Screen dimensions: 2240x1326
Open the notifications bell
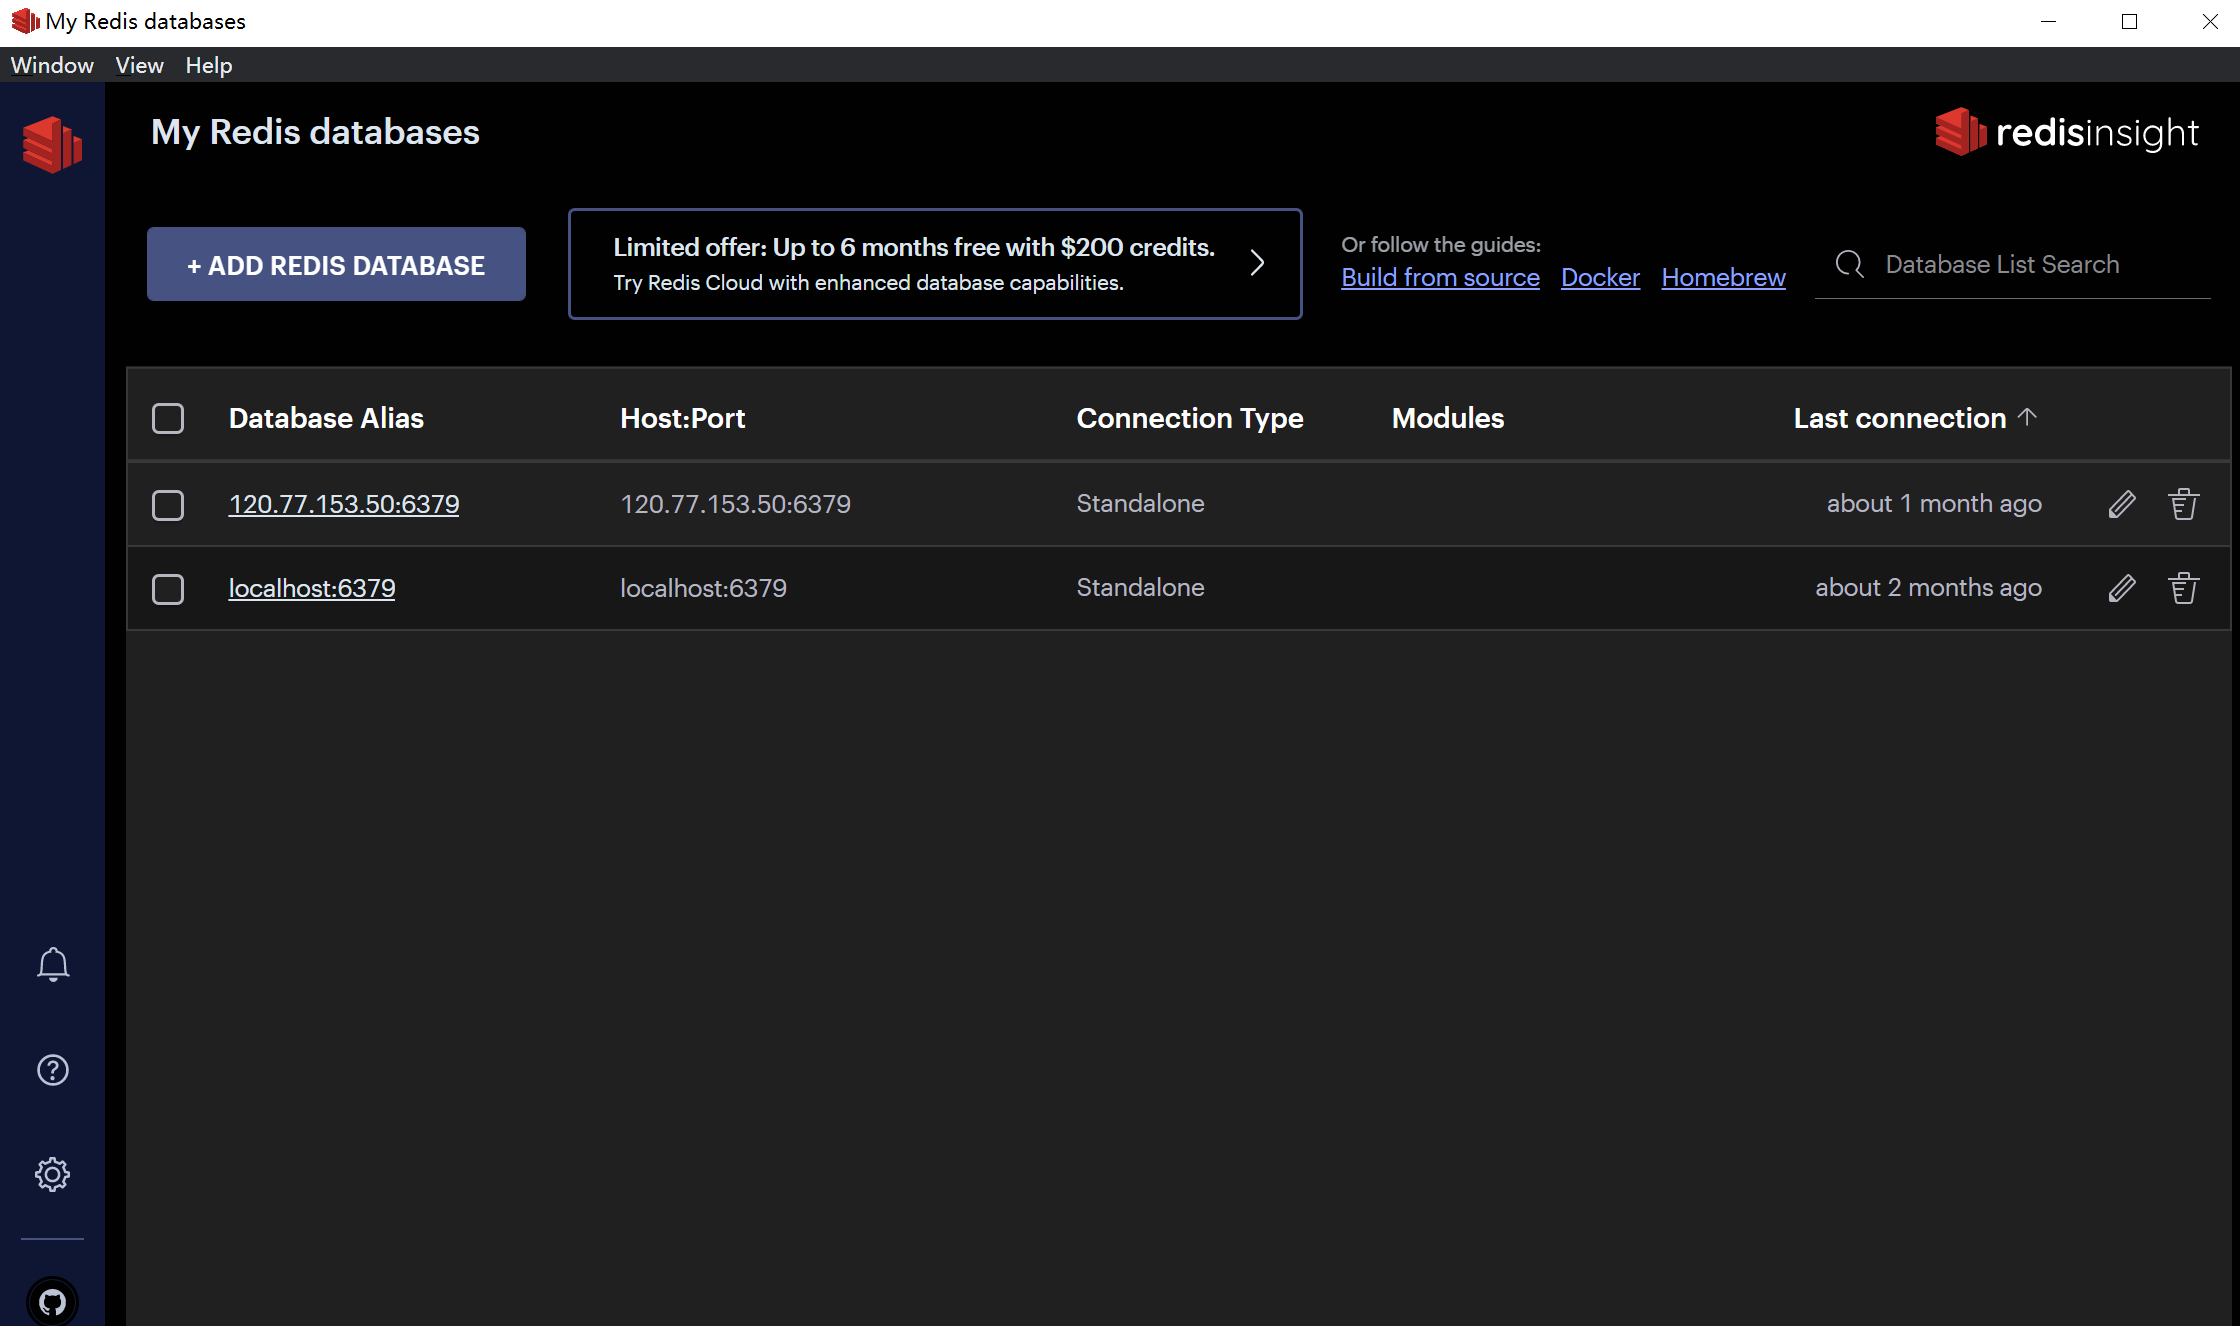point(53,965)
